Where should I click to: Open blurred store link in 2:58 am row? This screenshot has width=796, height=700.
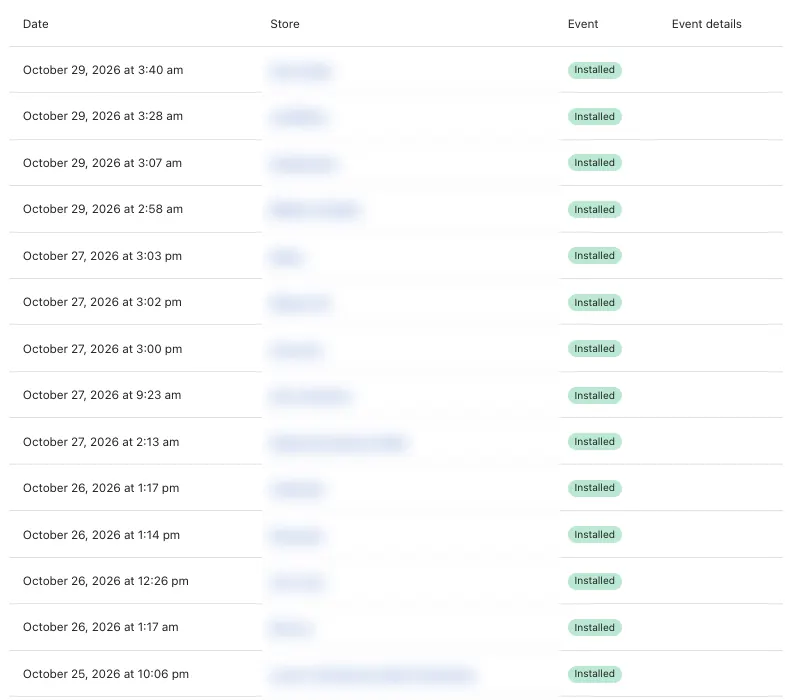316,210
